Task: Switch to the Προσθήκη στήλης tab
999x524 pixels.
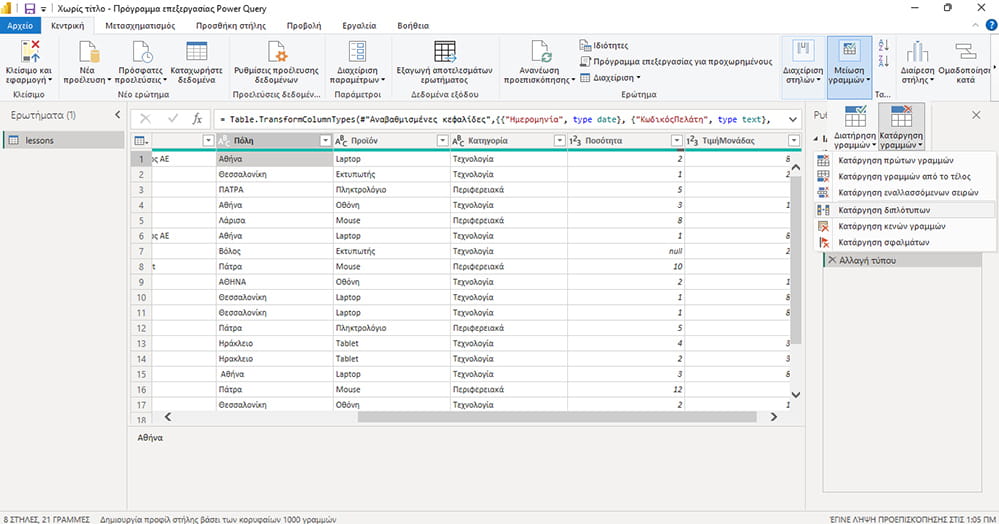Action: coord(231,25)
